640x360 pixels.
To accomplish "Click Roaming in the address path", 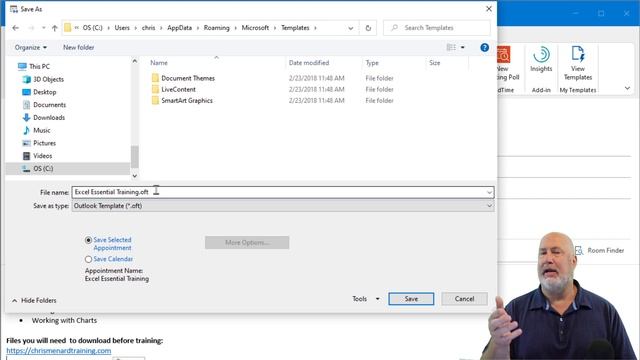I will (216, 28).
